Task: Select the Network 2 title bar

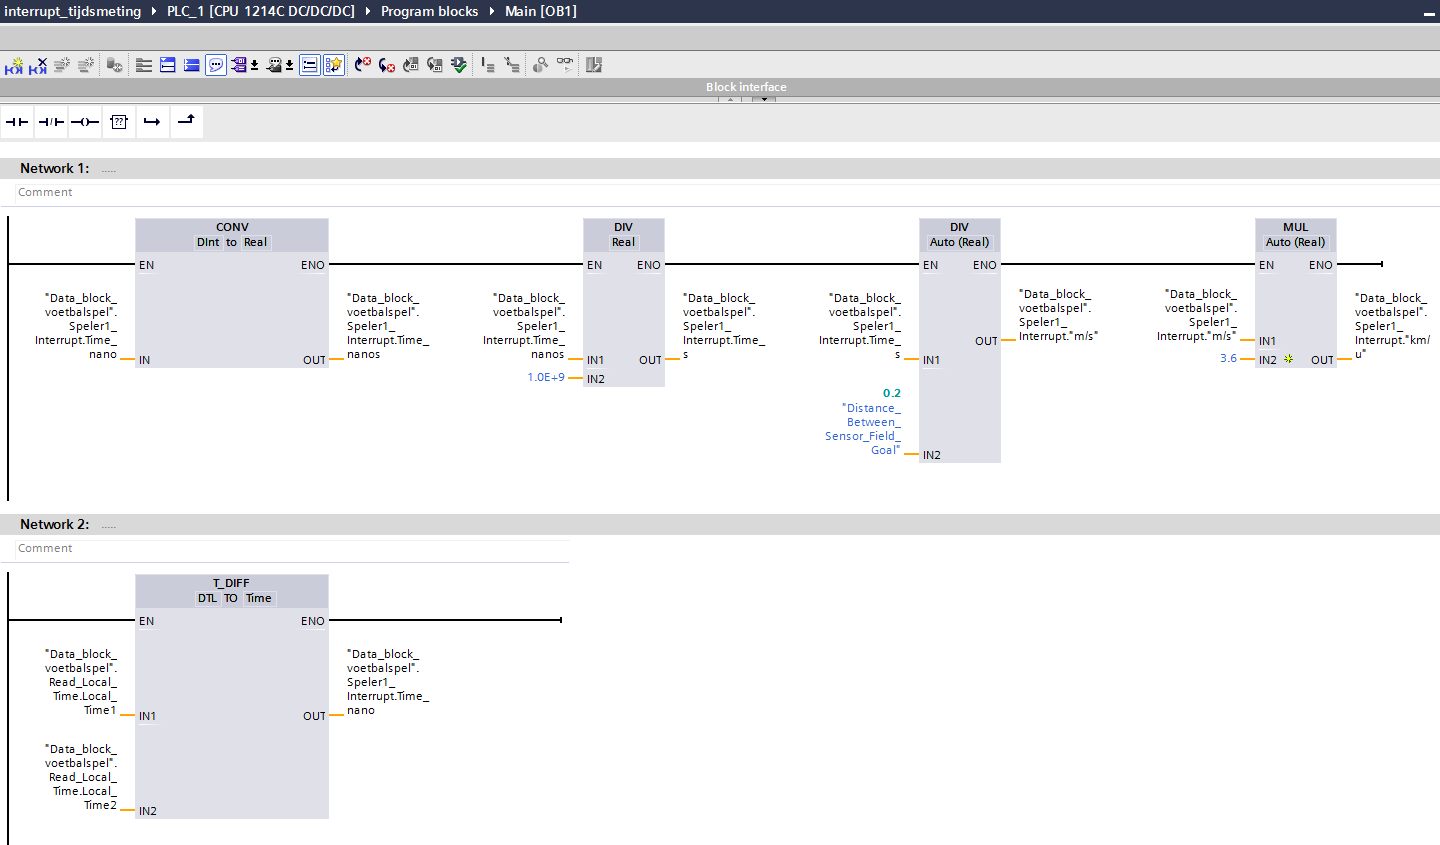Action: tap(720, 524)
